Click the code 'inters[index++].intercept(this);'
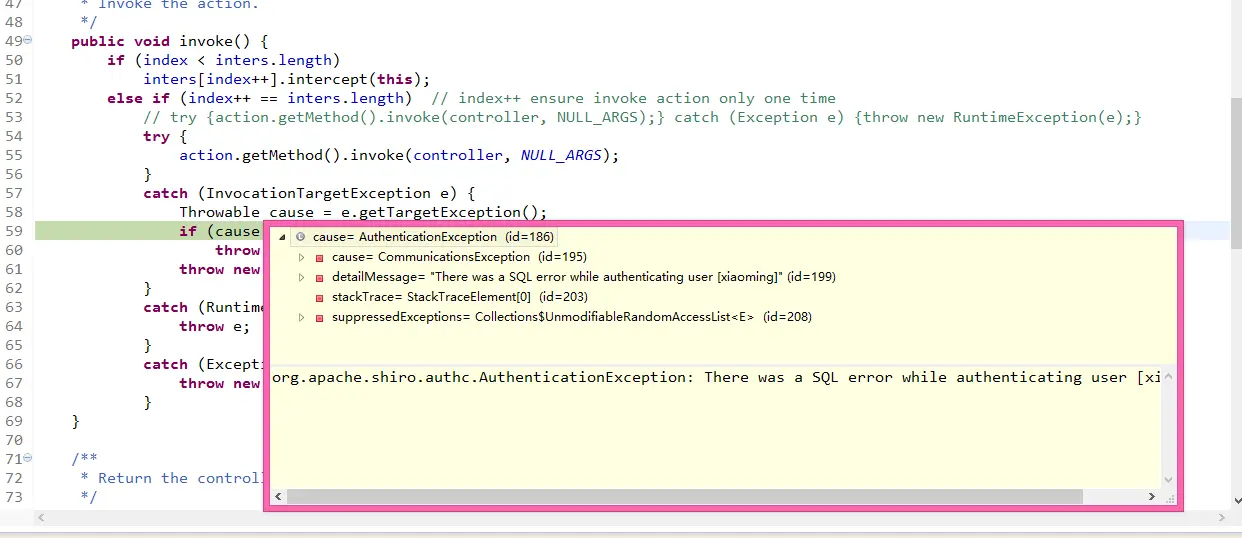Image resolution: width=1242 pixels, height=538 pixels. pyautogui.click(x=287, y=79)
